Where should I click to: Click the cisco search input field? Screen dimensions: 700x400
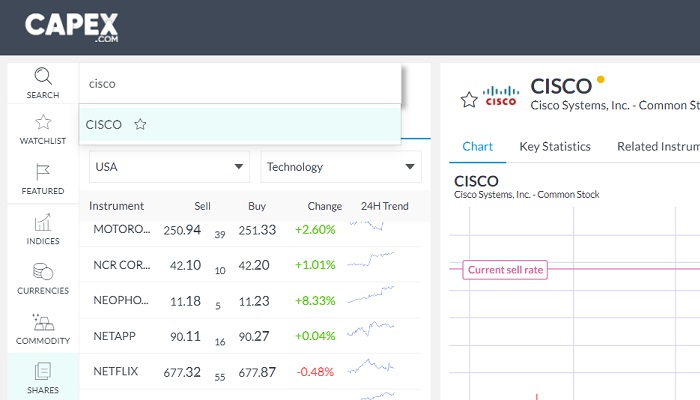[240, 83]
